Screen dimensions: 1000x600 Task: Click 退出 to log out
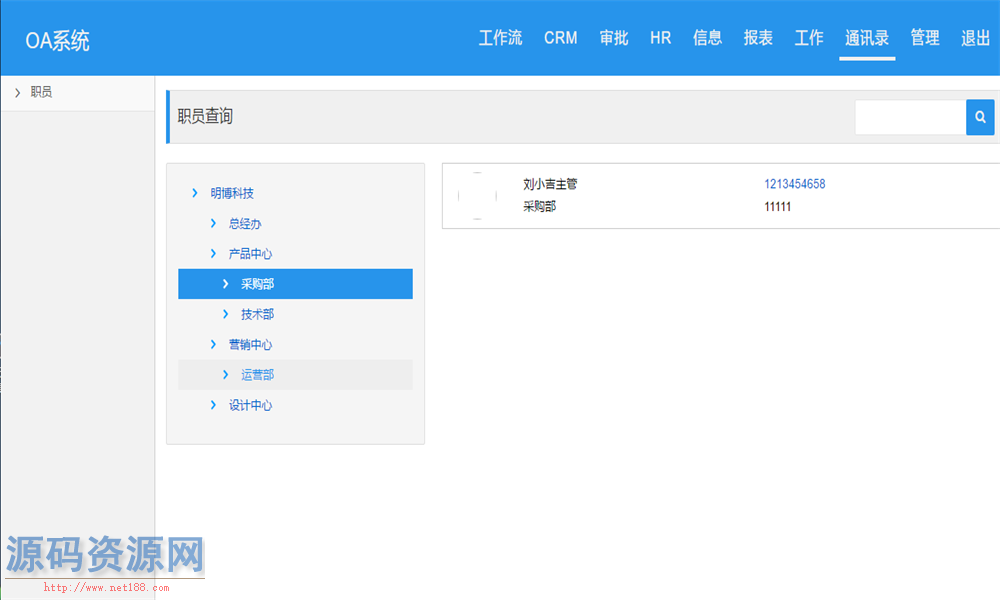coord(974,37)
